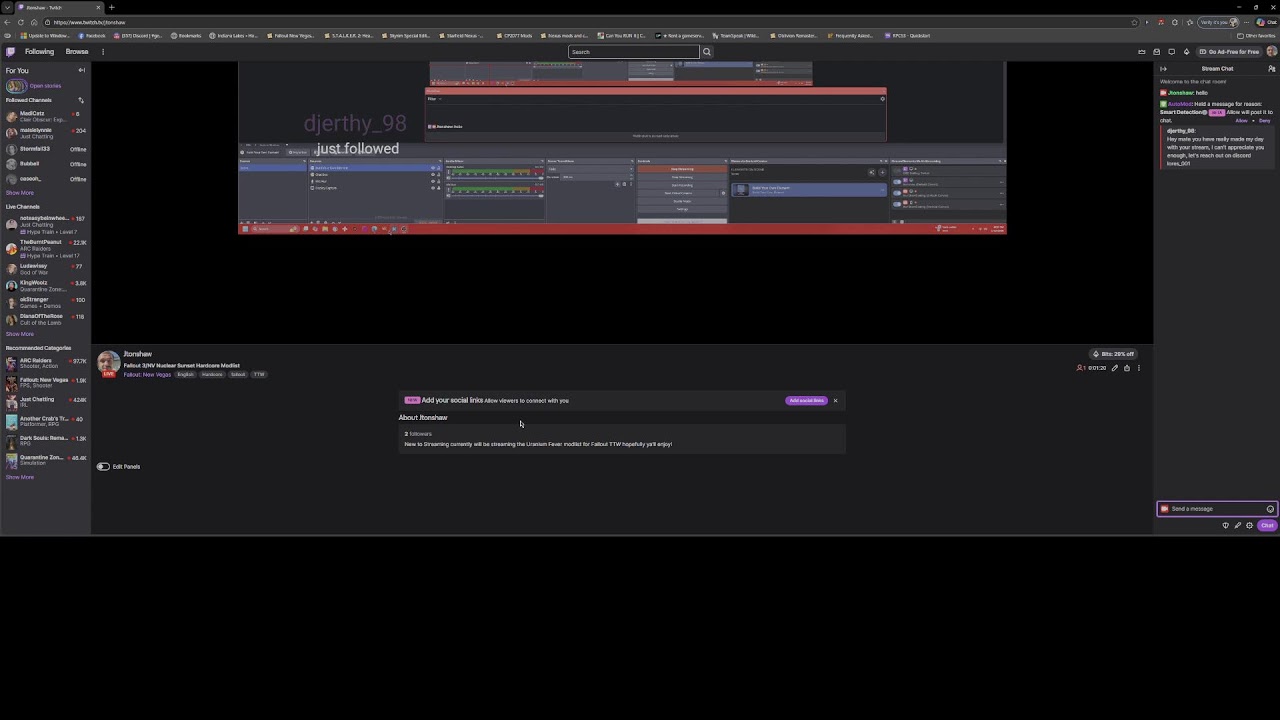
Task: Show more live channels
Action: 19,334
